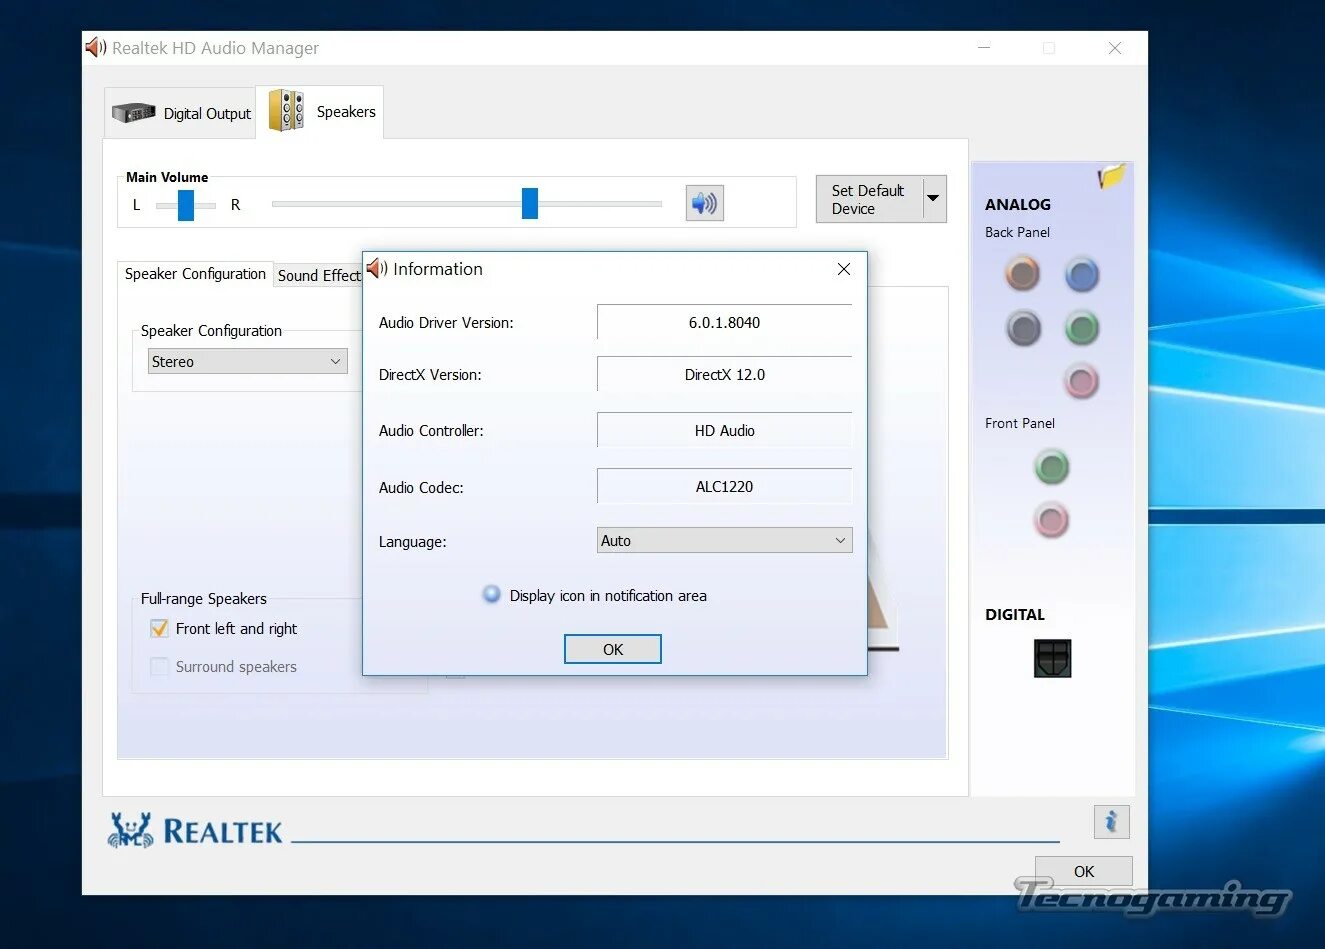Image resolution: width=1325 pixels, height=949 pixels.
Task: Click the Language: label
Action: coord(413,541)
